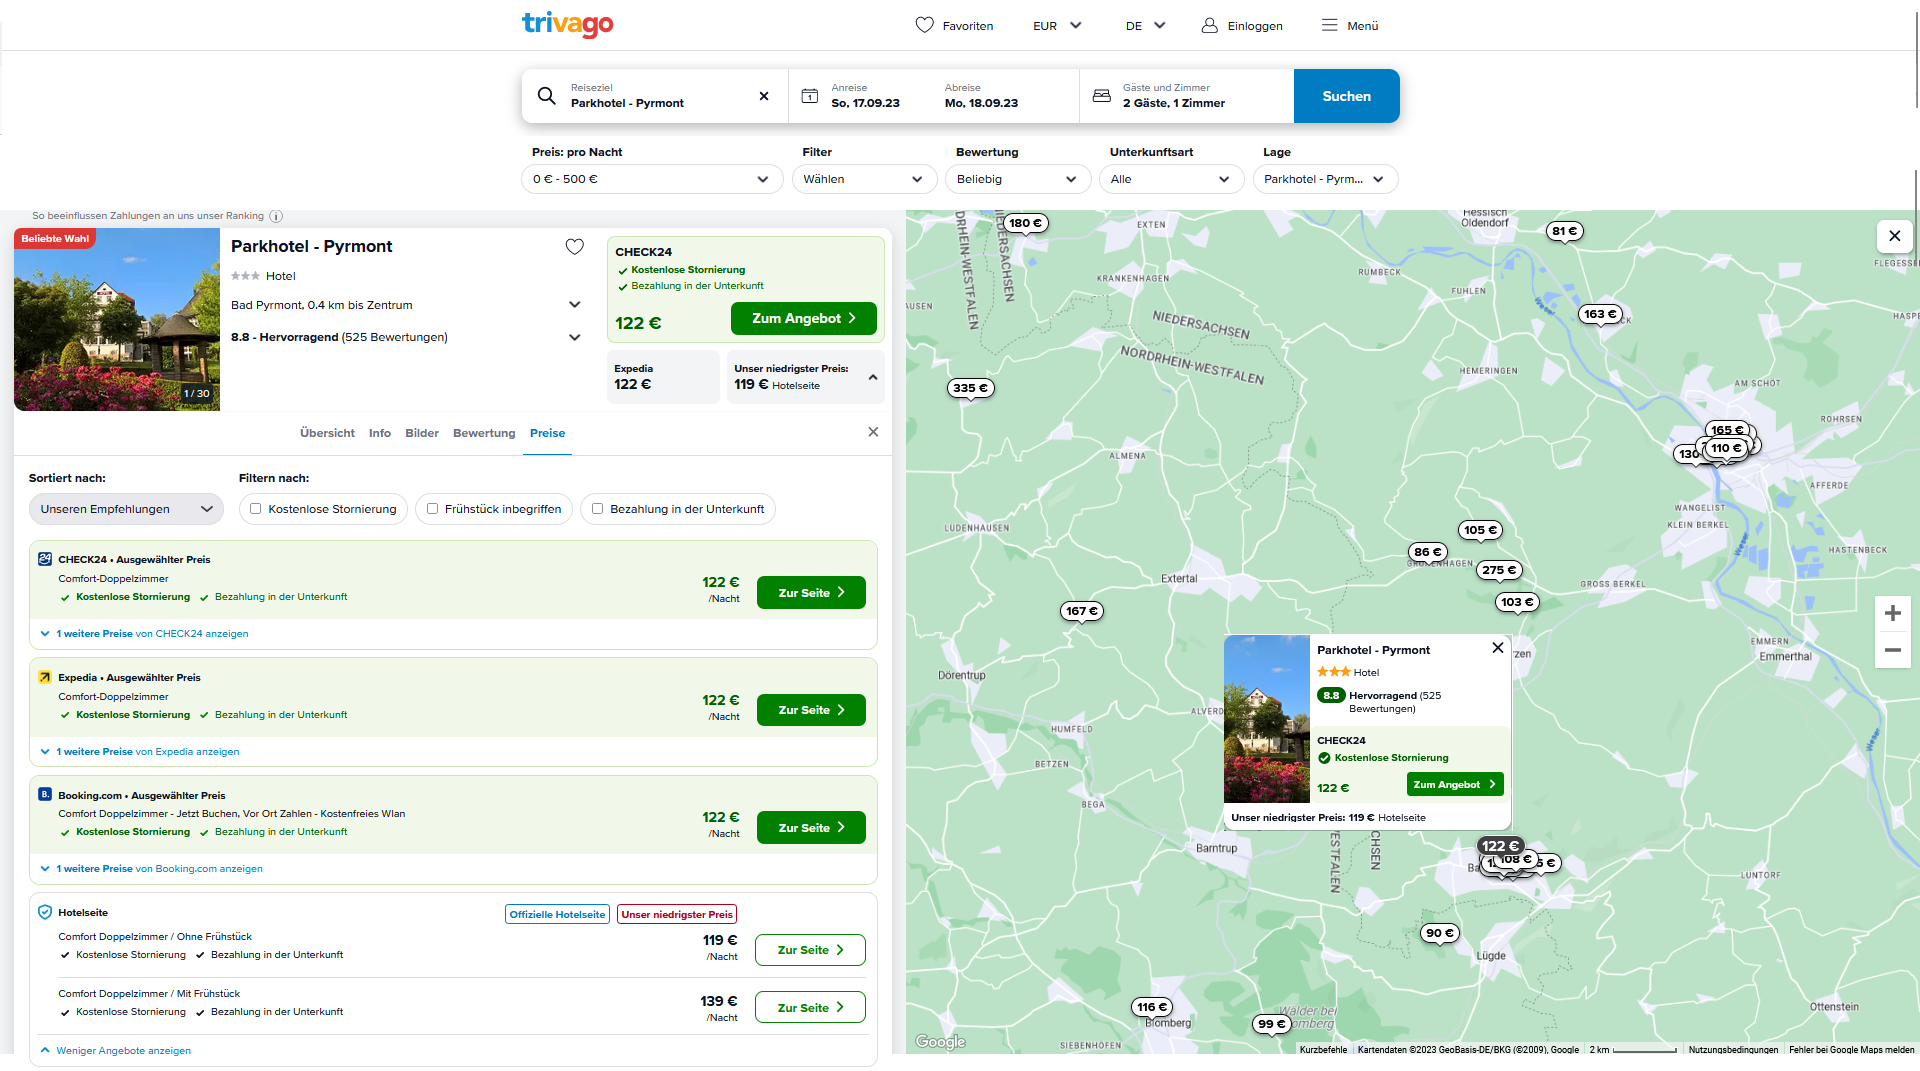Expand the 8.8 Hervorragend rating chevron
This screenshot has width=1920, height=1071.
(x=575, y=338)
